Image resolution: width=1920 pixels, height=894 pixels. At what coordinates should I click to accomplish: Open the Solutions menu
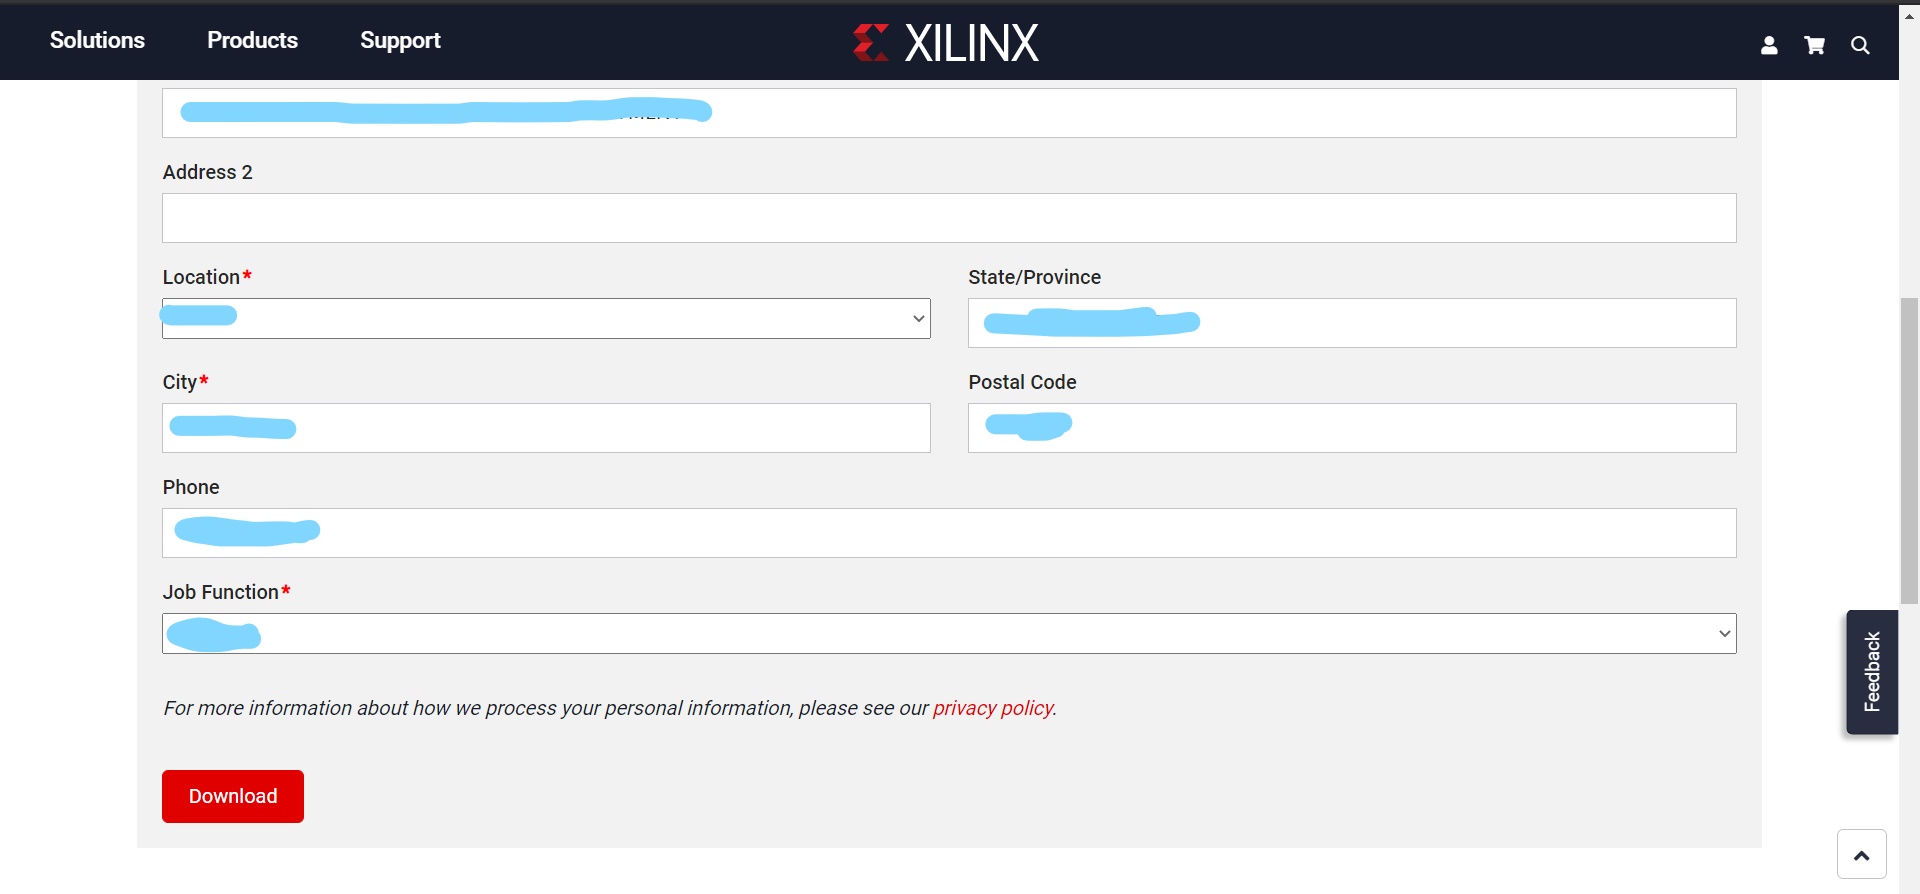click(x=97, y=40)
